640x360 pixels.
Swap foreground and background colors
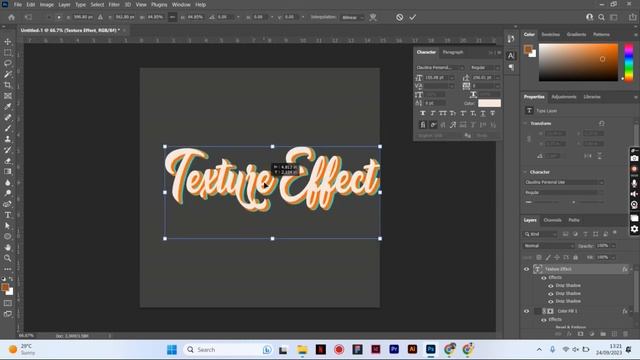pyautogui.click(x=11, y=279)
